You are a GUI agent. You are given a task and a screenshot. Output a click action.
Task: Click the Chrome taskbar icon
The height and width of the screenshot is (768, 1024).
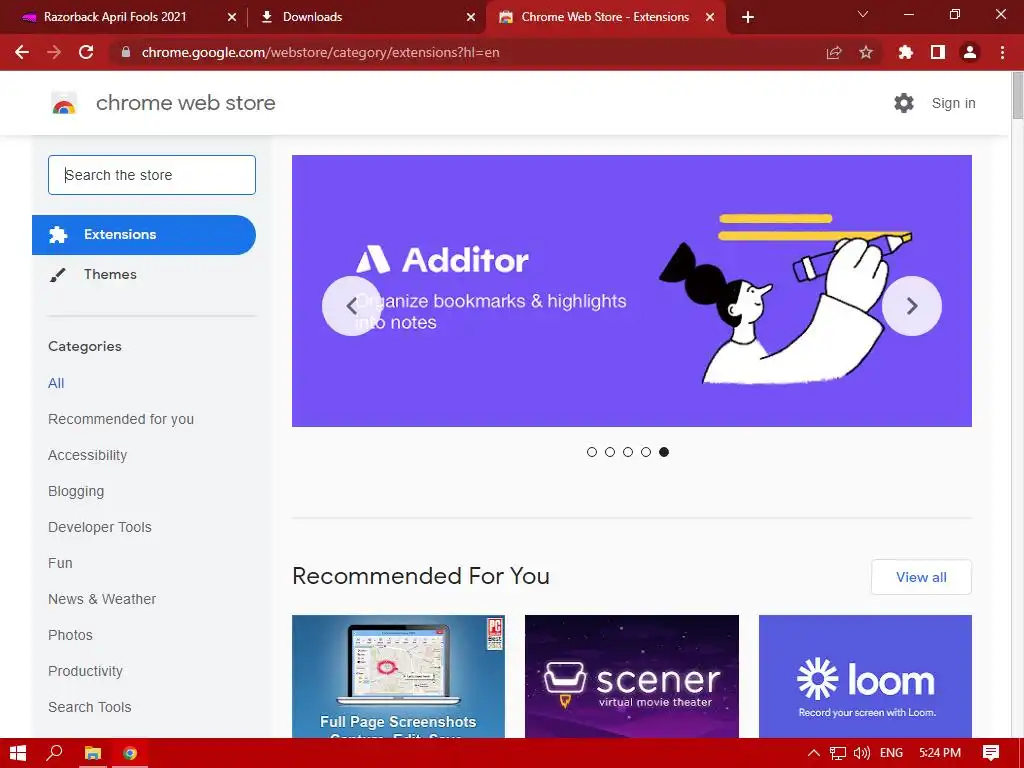click(130, 753)
